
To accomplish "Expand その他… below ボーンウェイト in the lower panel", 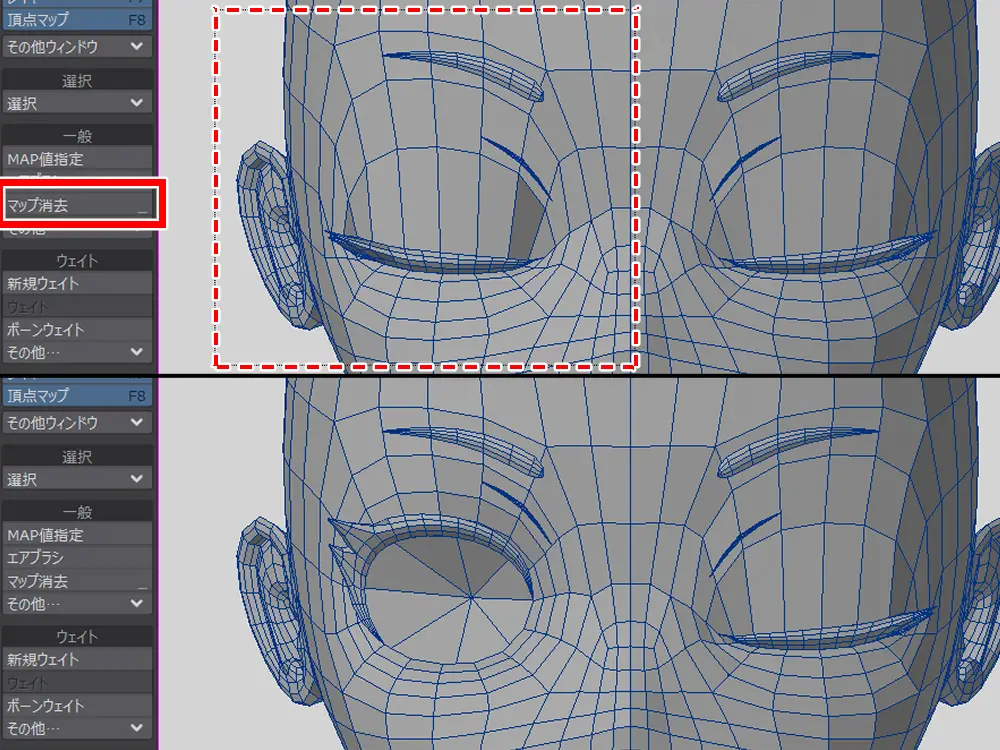I will pyautogui.click(x=78, y=728).
